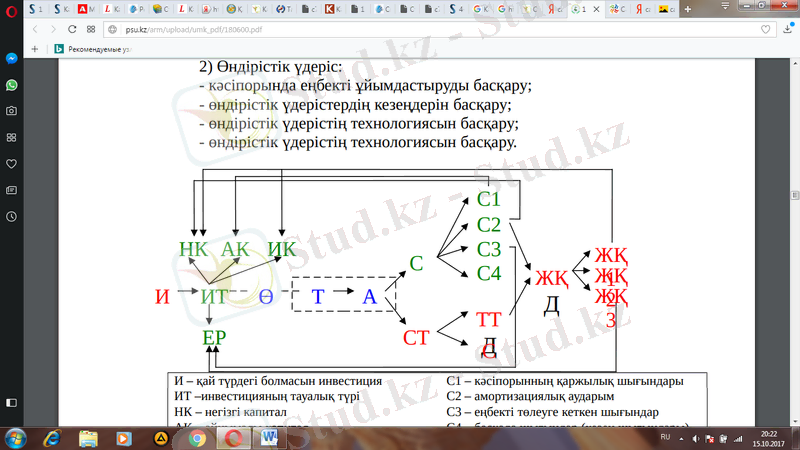Click the RU language indicator in tray
Screen dimensions: 800x450
click(x=666, y=438)
